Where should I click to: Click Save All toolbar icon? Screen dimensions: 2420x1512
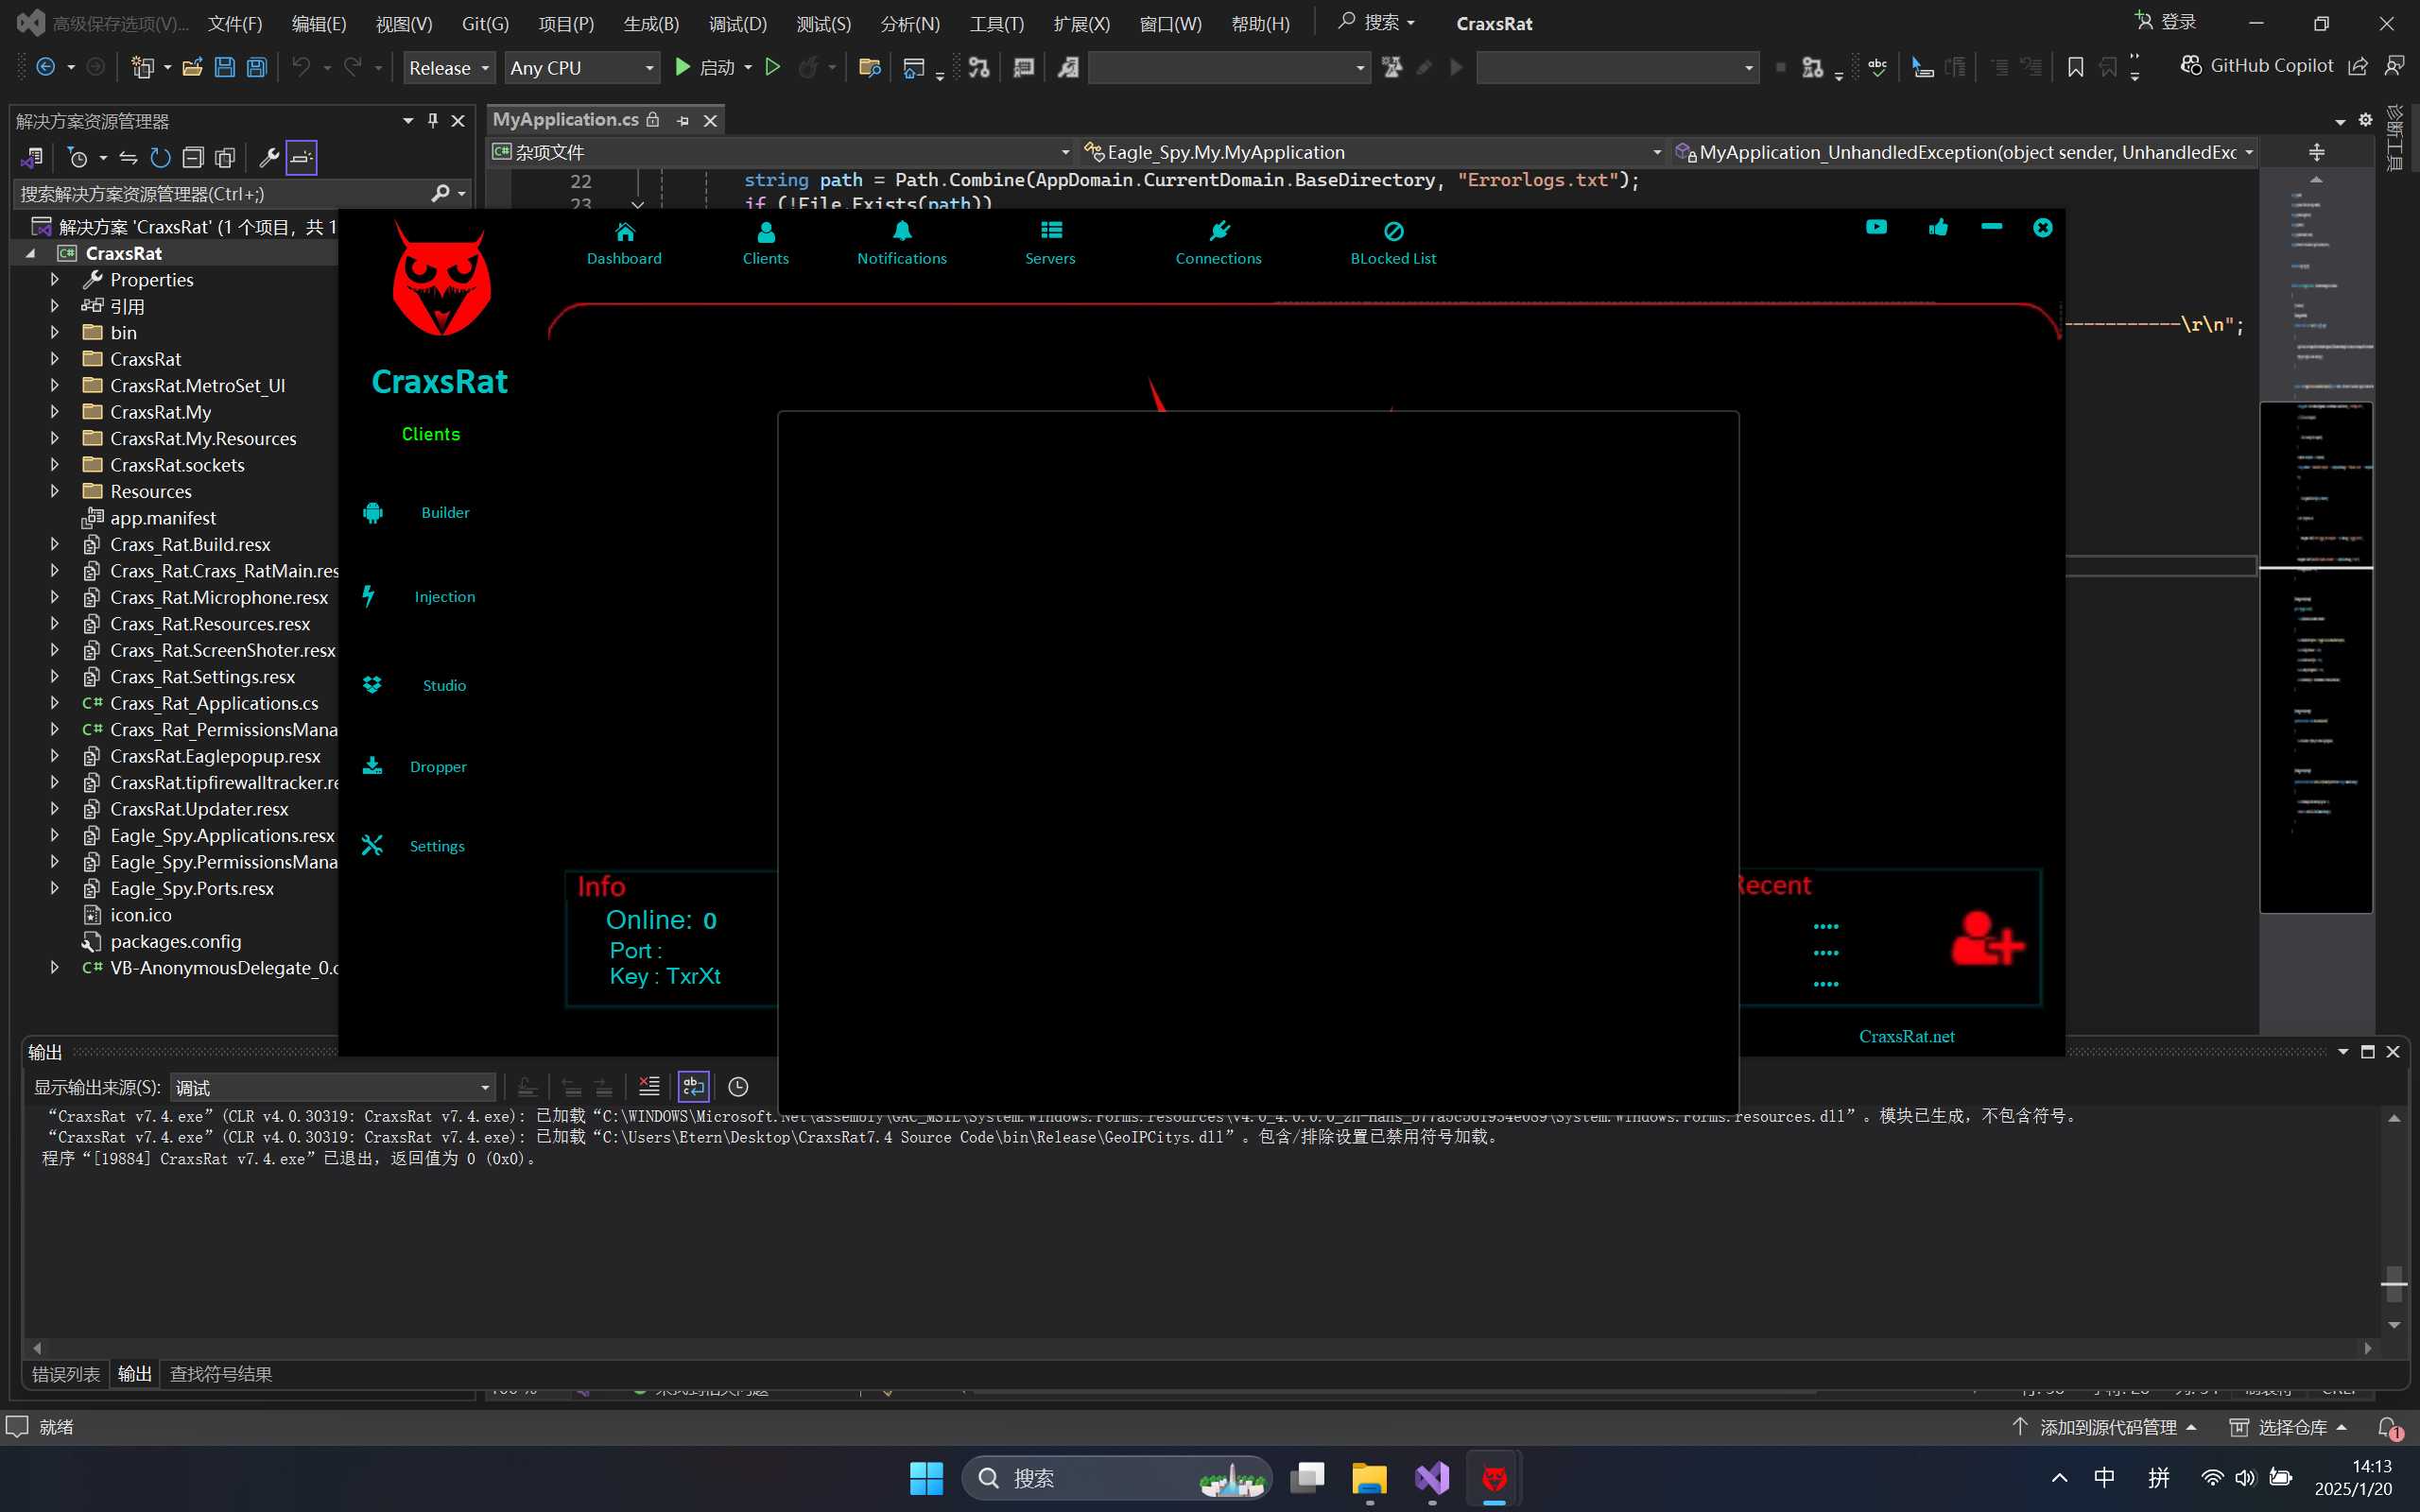point(257,67)
